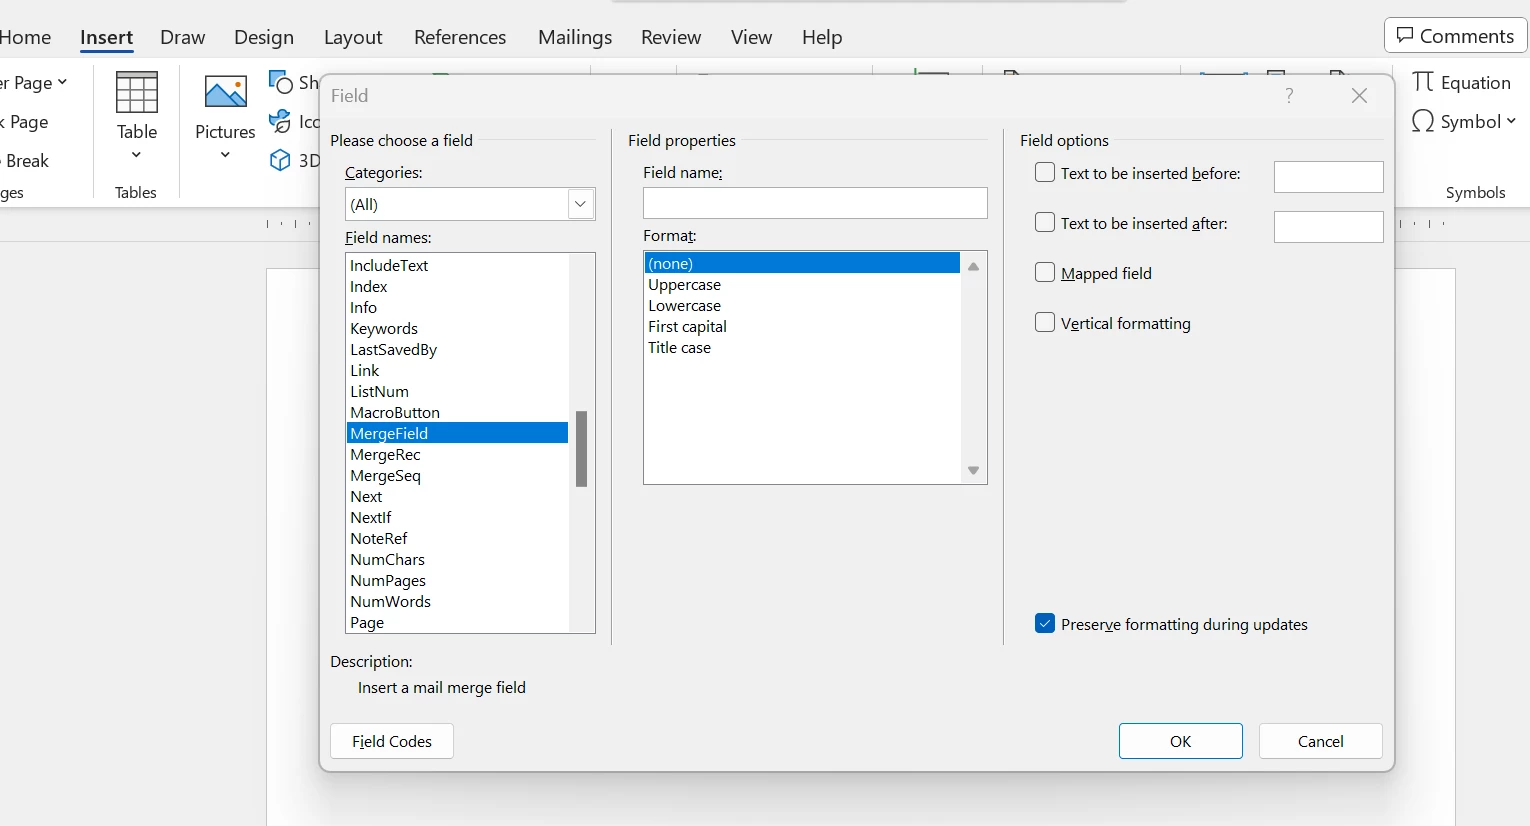This screenshot has width=1530, height=826.
Task: Select NextIf field name
Action: pyautogui.click(x=457, y=517)
